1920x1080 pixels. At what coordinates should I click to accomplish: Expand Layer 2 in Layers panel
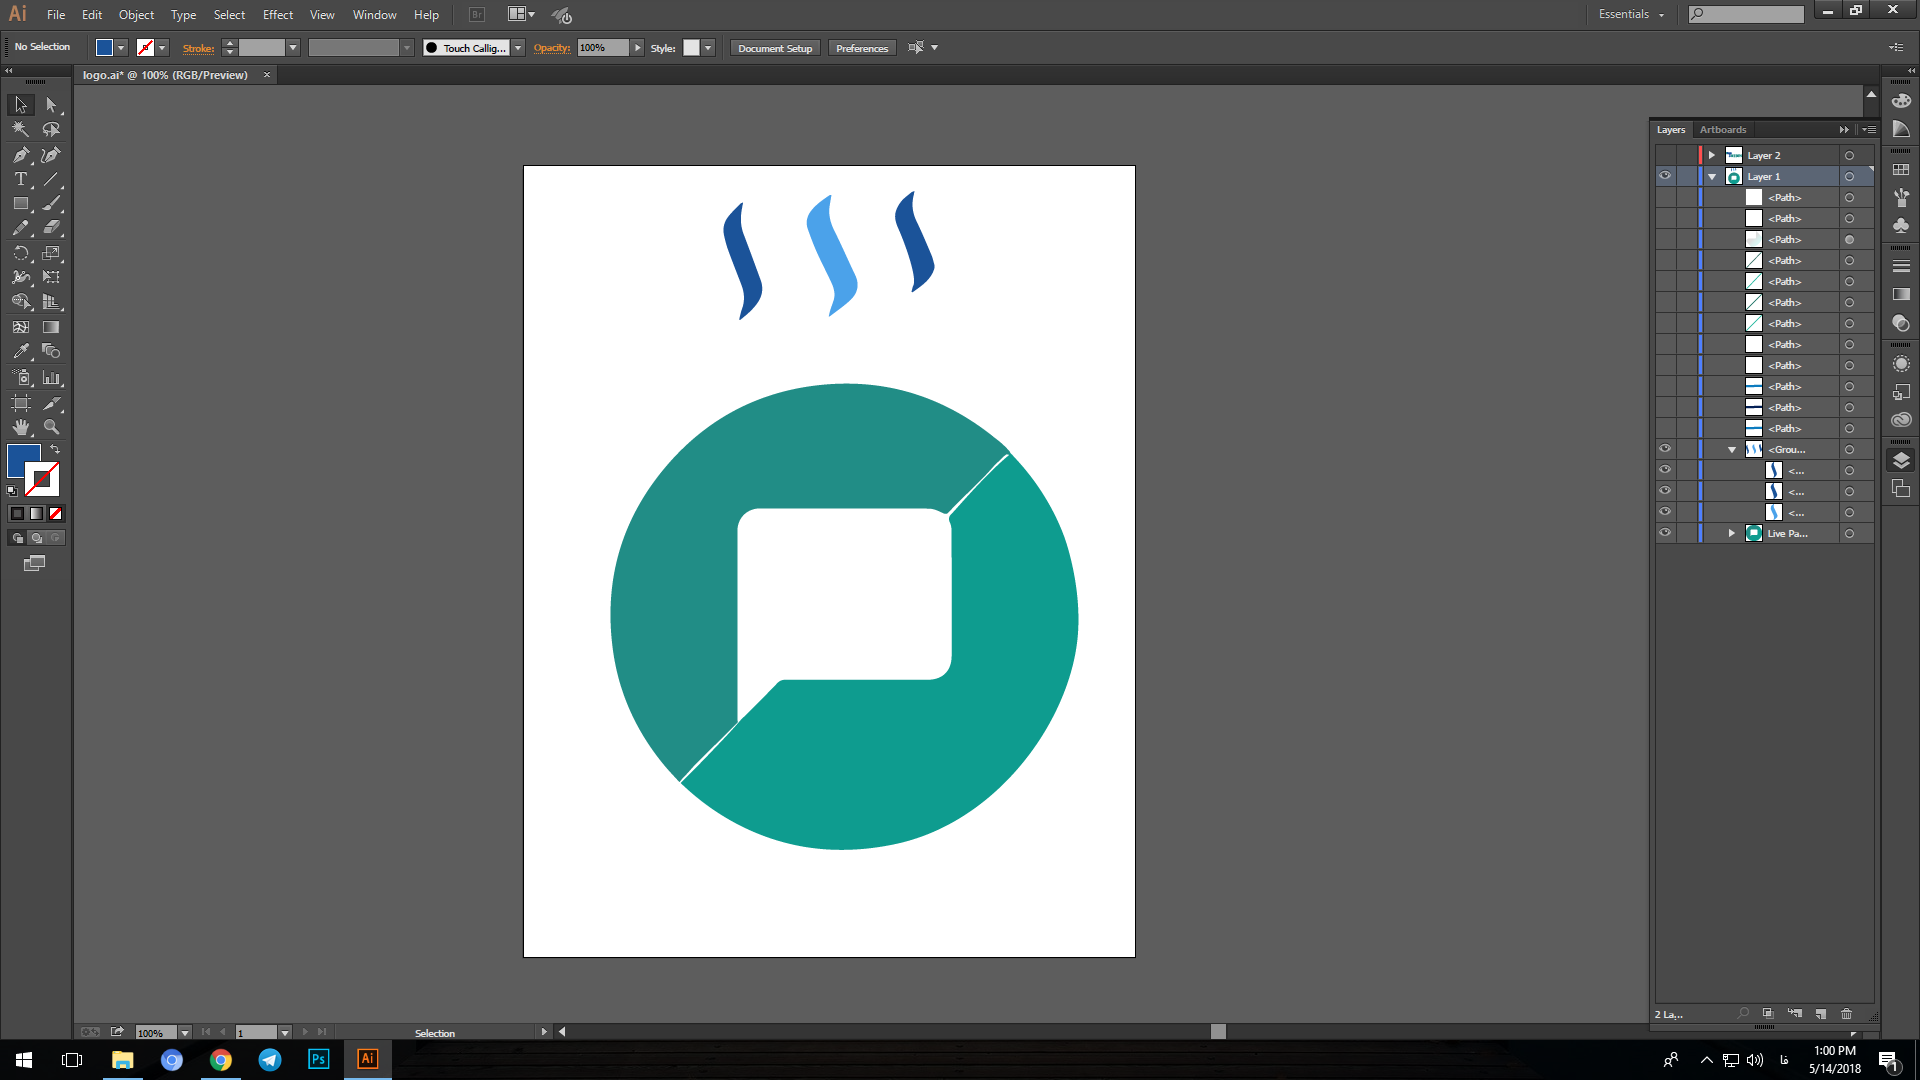tap(1712, 155)
